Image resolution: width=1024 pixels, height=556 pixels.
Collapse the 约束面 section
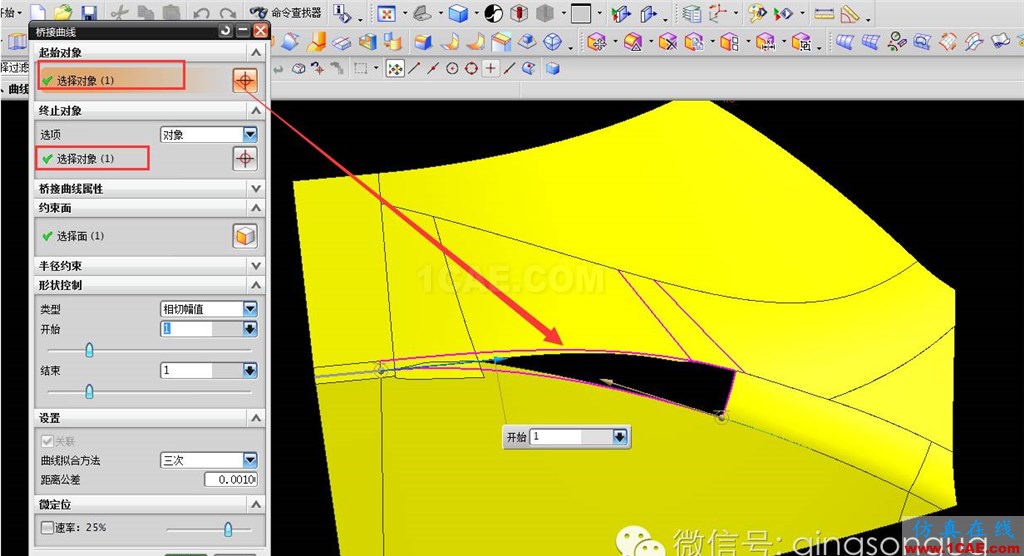click(256, 208)
